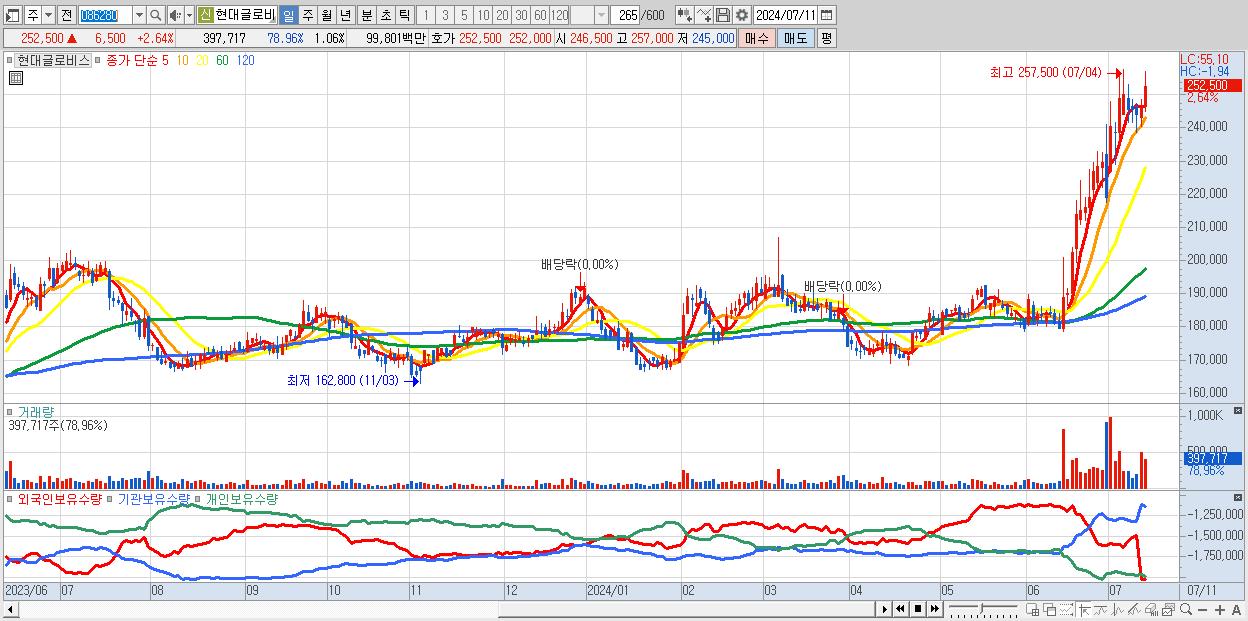Open the dropdown next to speaker icon
The height and width of the screenshot is (621, 1248).
tap(189, 15)
